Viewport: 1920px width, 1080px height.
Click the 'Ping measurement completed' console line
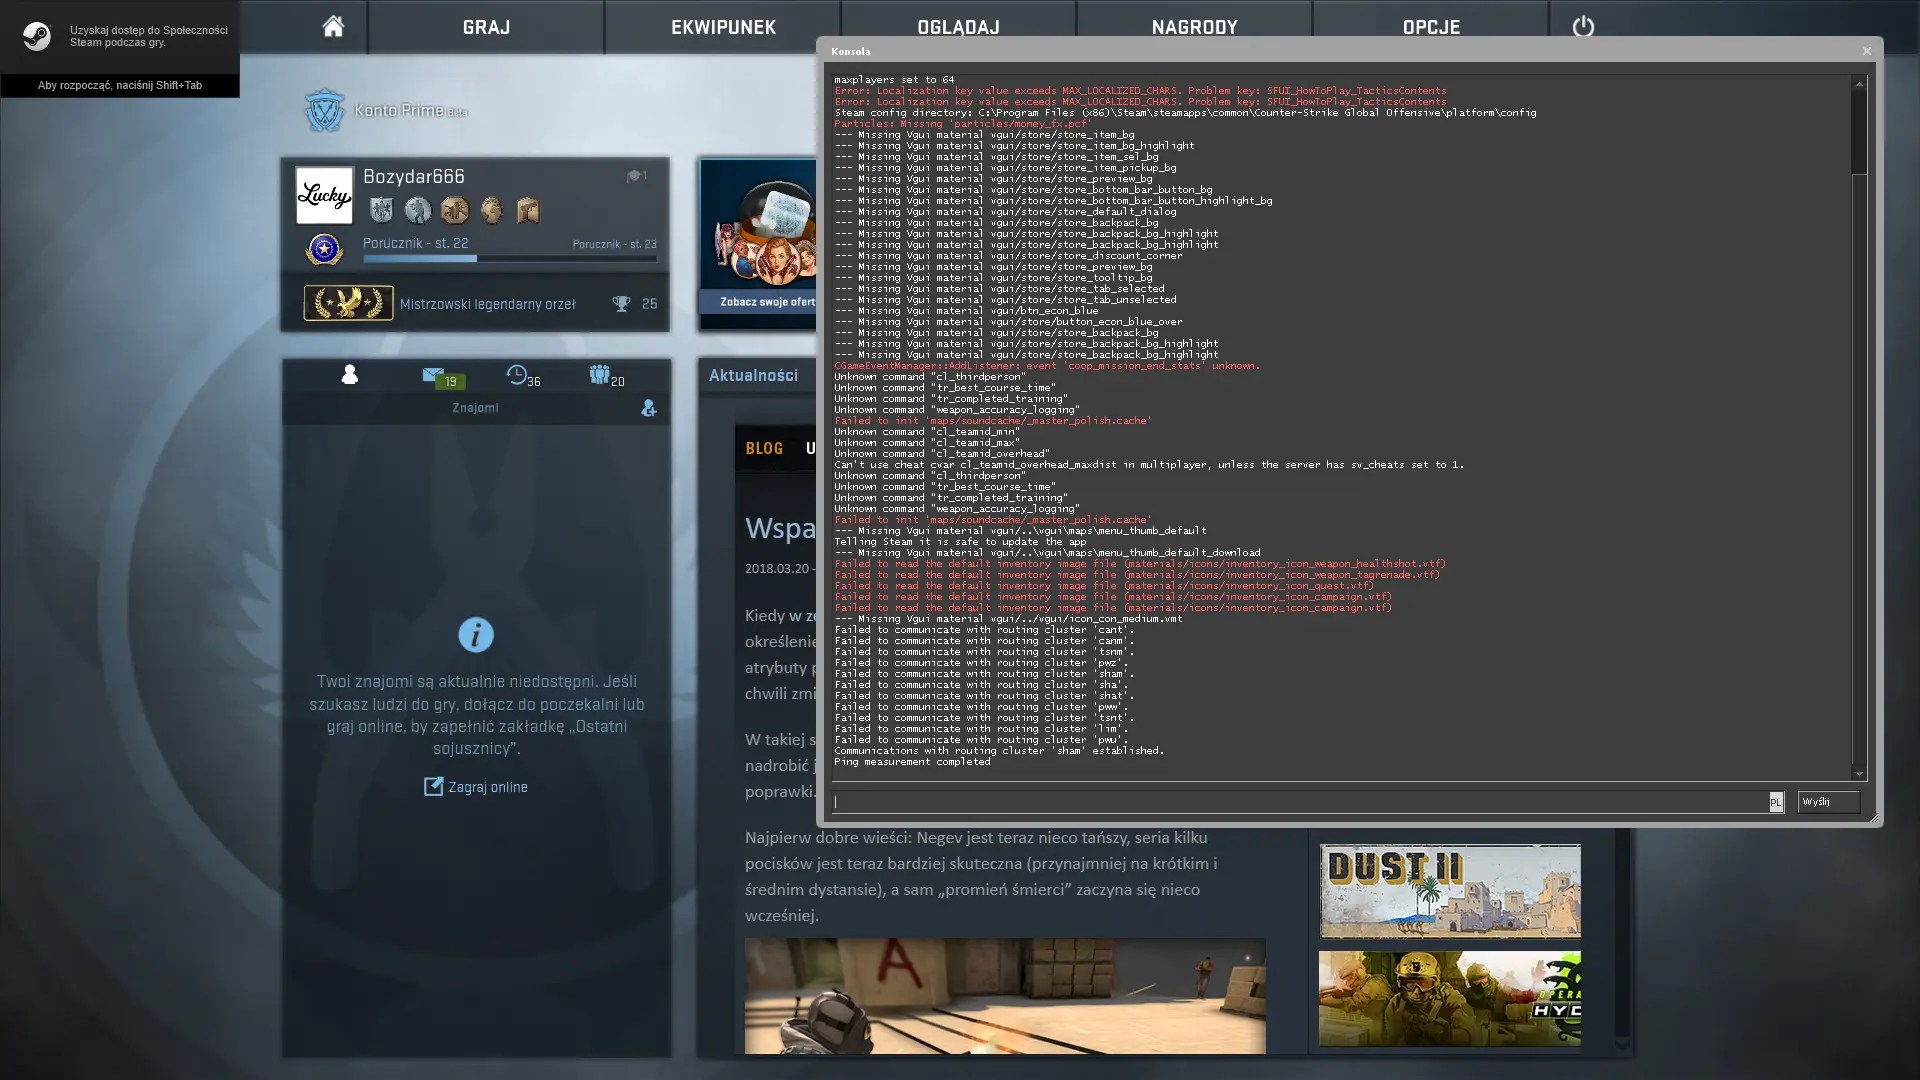[x=912, y=762]
